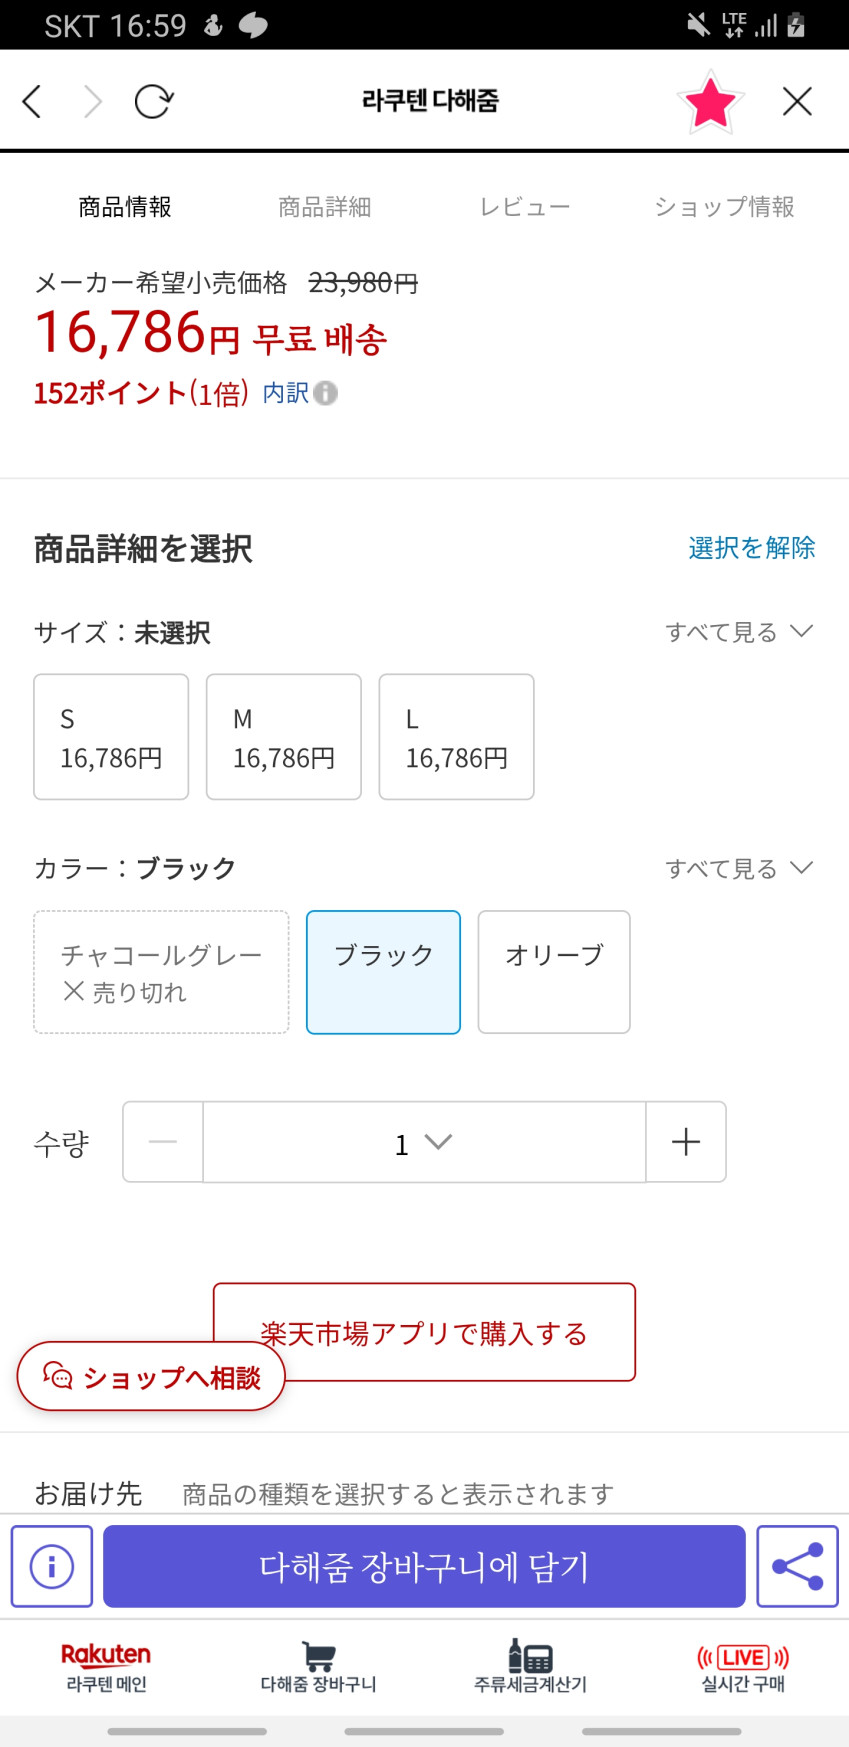Share this product via share icon
Image resolution: width=849 pixels, height=1747 pixels.
click(x=797, y=1566)
